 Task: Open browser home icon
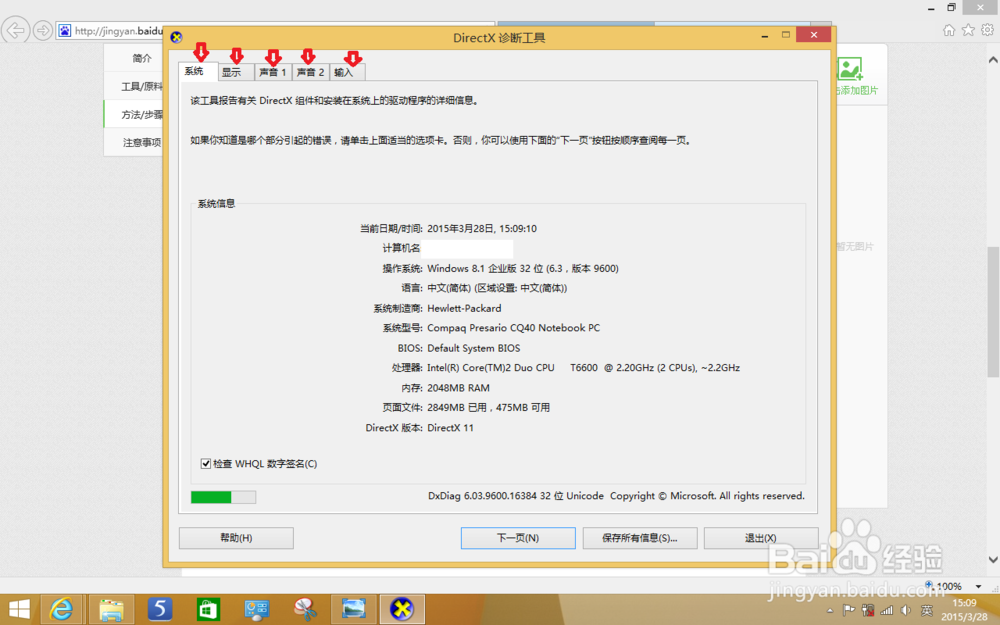[x=949, y=30]
